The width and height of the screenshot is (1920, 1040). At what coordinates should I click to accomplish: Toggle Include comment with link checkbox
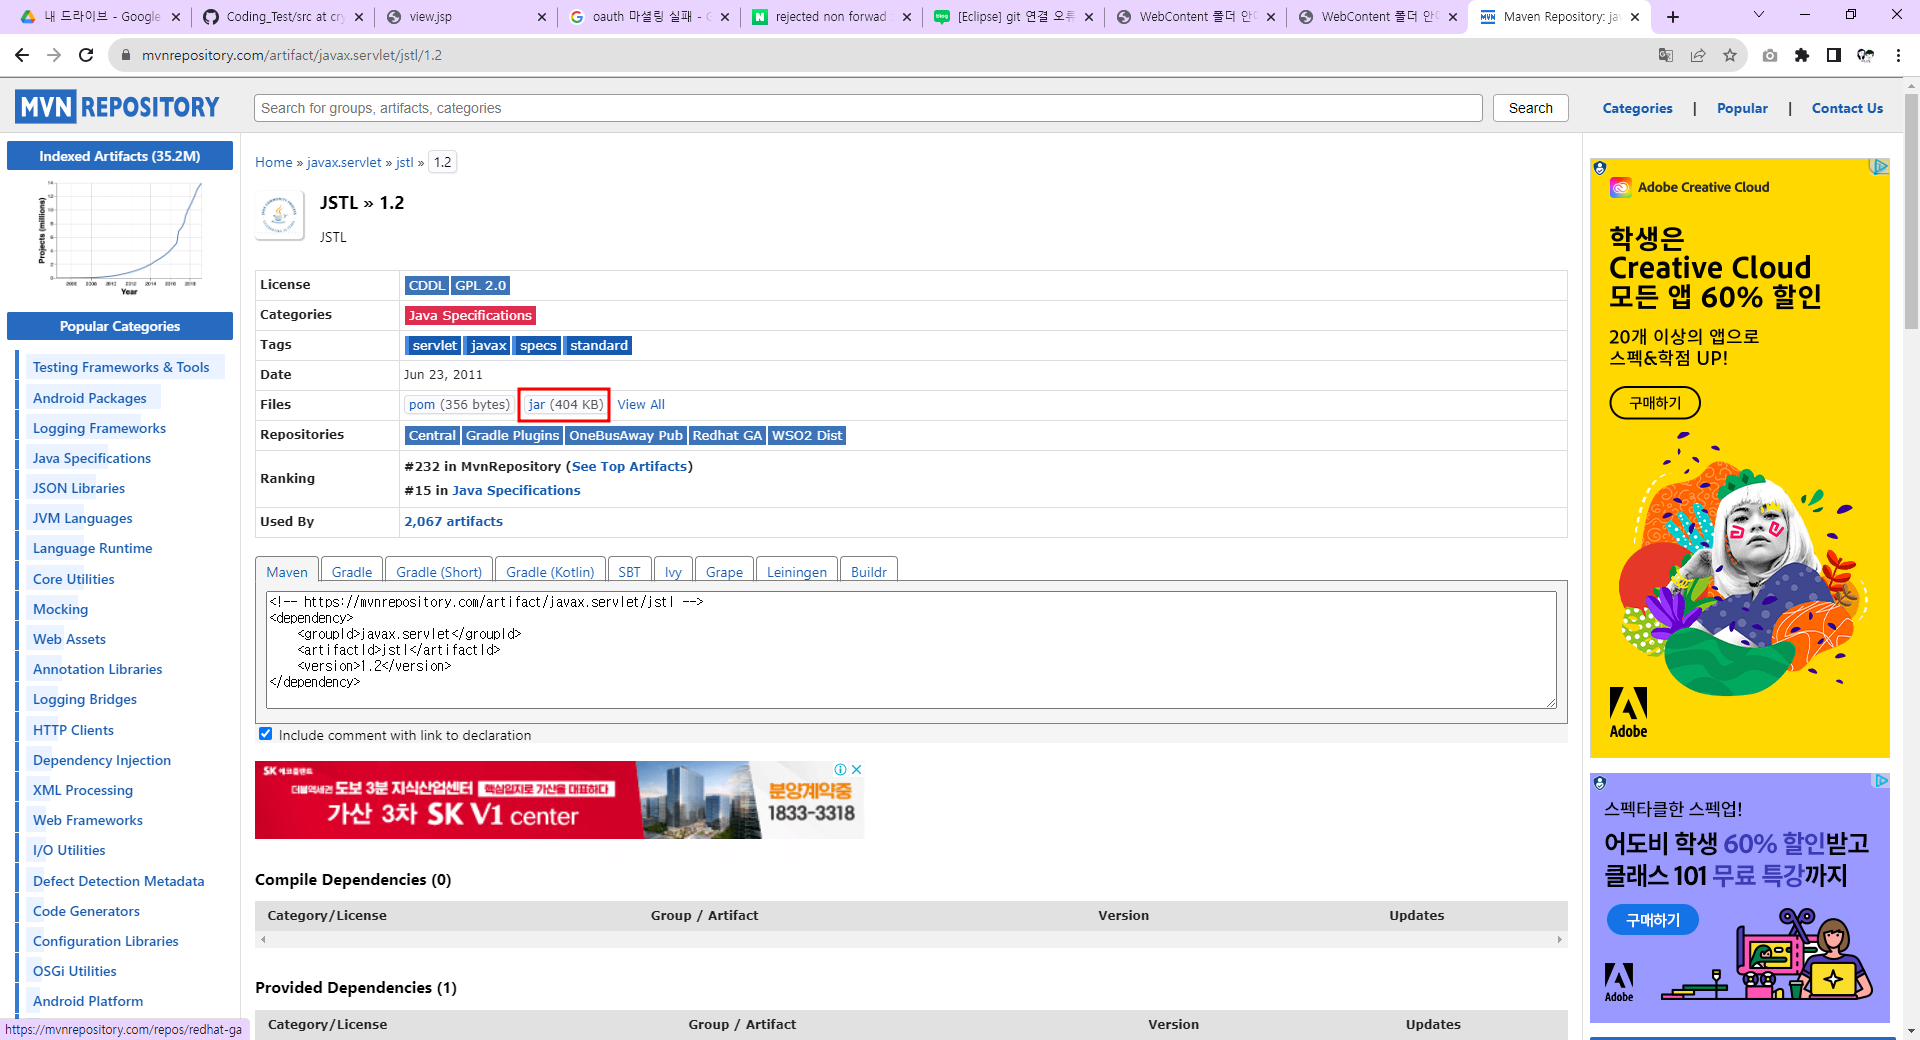[x=266, y=734]
